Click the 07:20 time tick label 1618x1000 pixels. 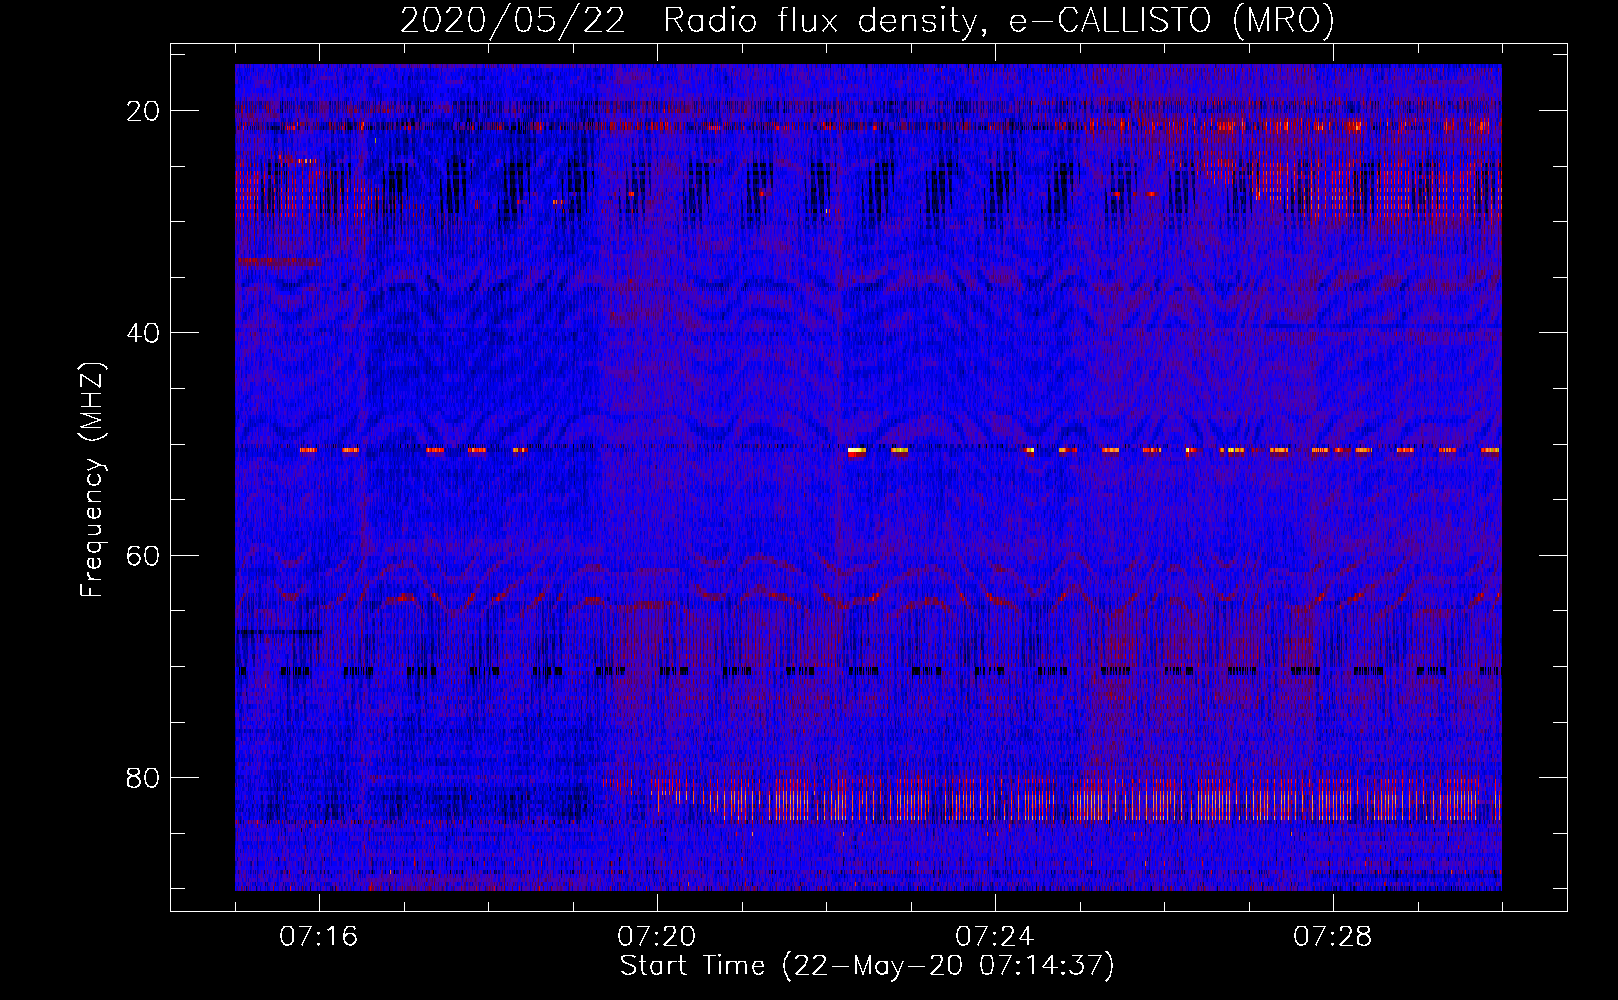[x=657, y=937]
